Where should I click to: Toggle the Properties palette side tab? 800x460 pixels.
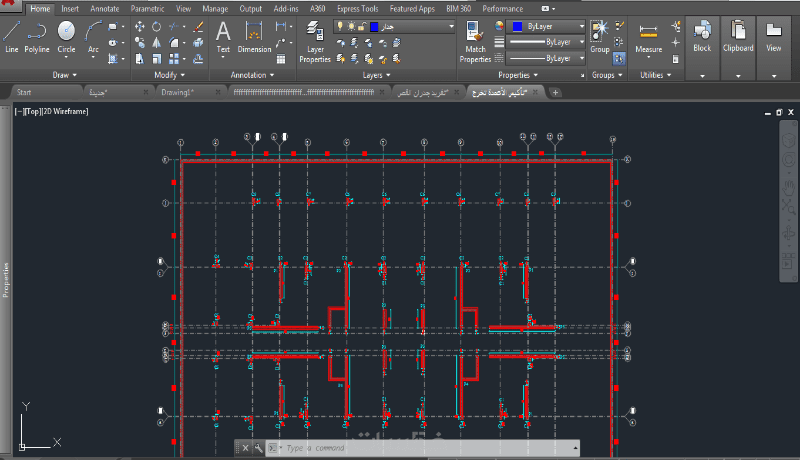(x=6, y=279)
